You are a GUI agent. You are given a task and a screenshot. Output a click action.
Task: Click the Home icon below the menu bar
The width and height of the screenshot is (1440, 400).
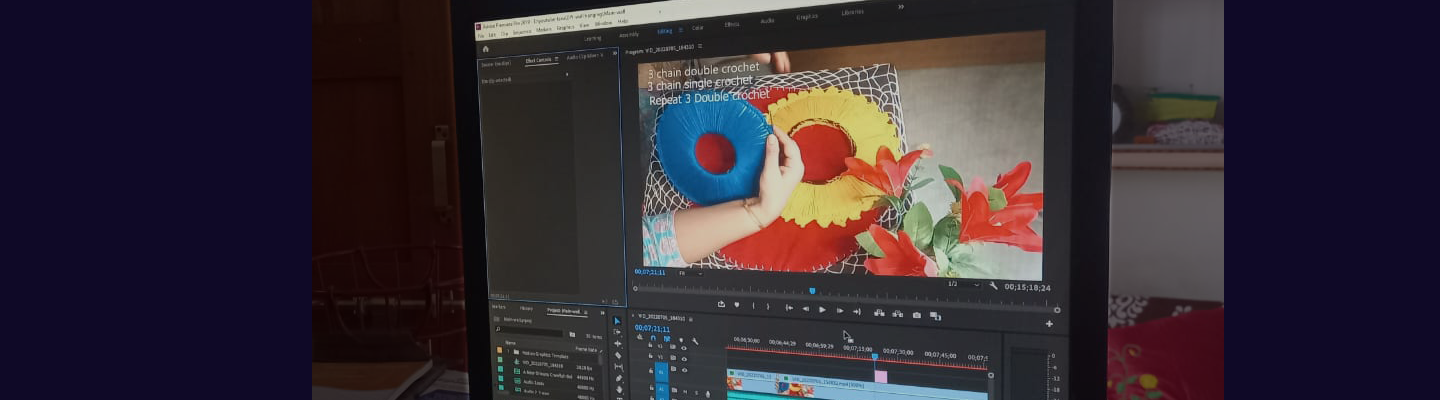point(486,48)
